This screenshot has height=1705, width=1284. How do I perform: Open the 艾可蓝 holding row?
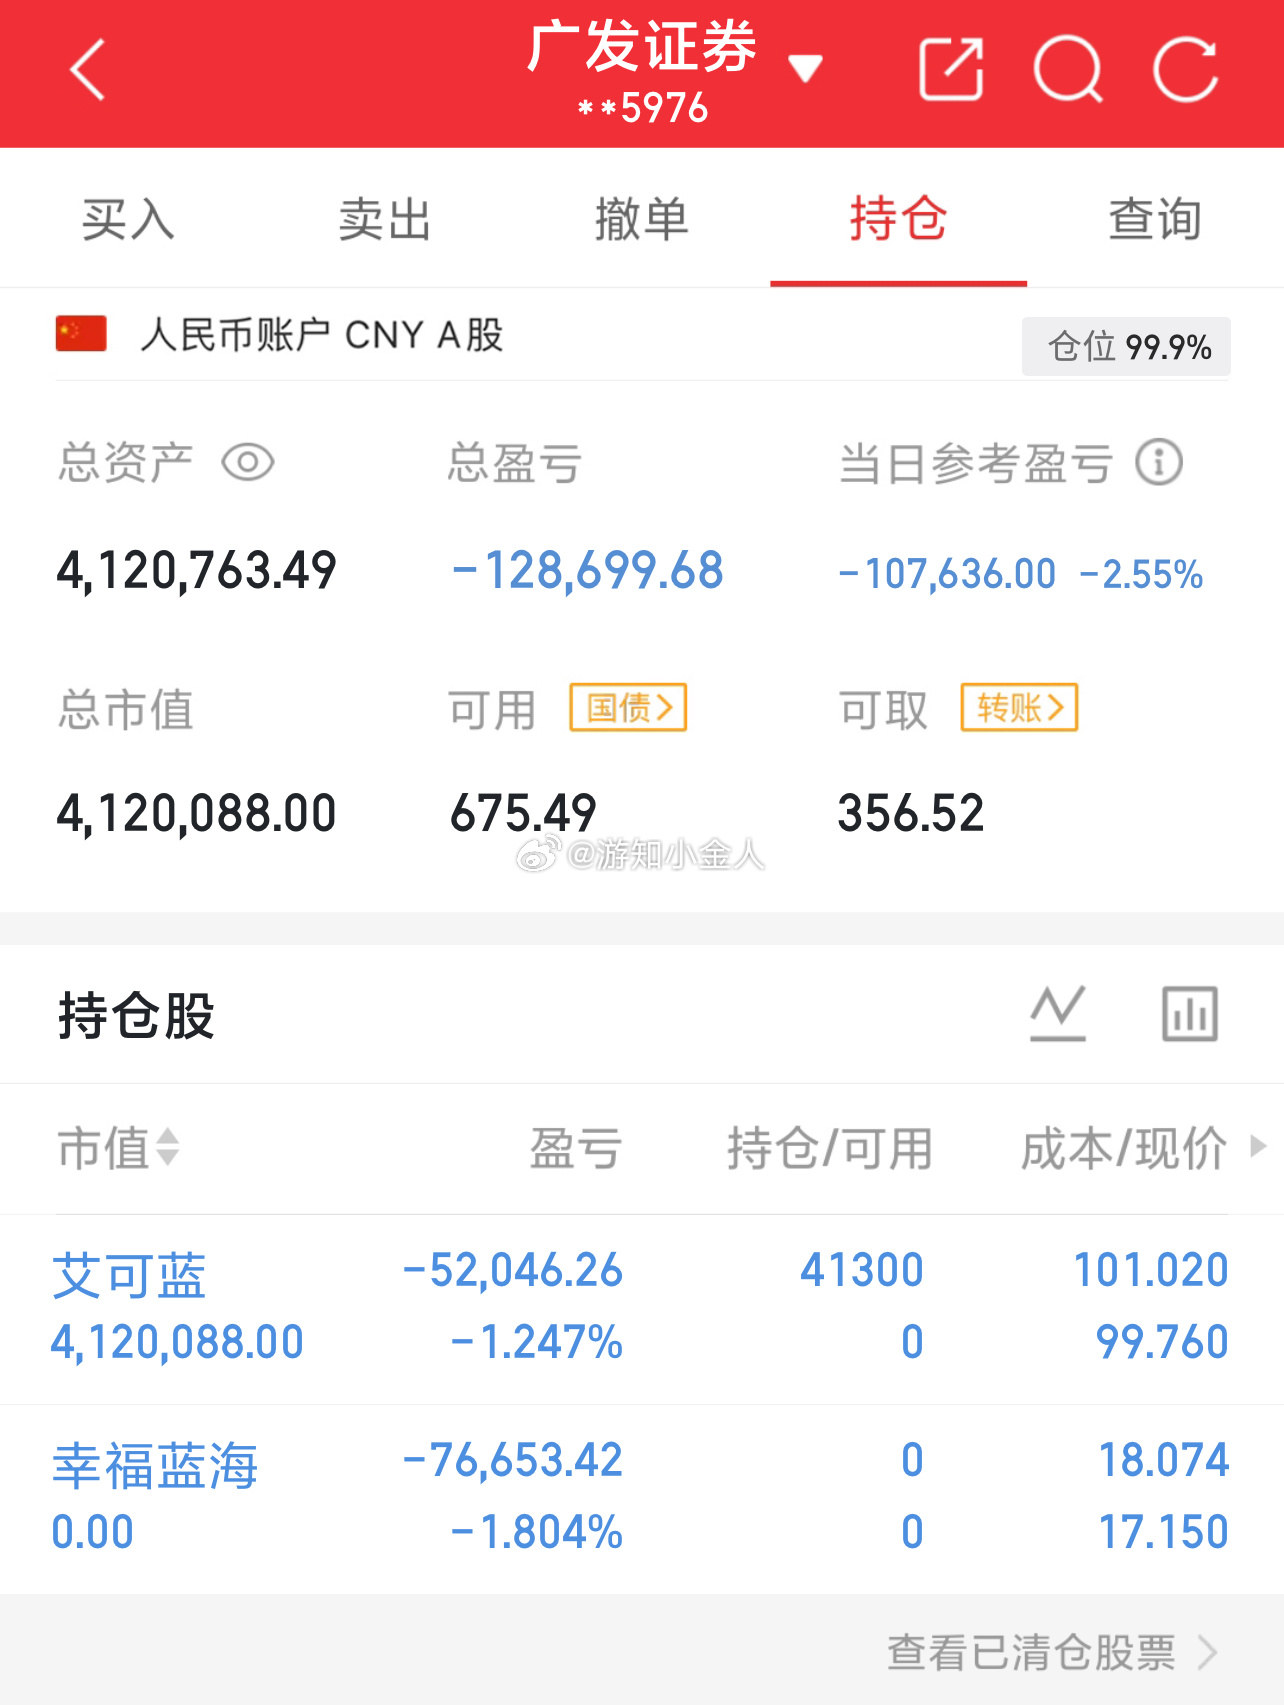pos(642,1309)
